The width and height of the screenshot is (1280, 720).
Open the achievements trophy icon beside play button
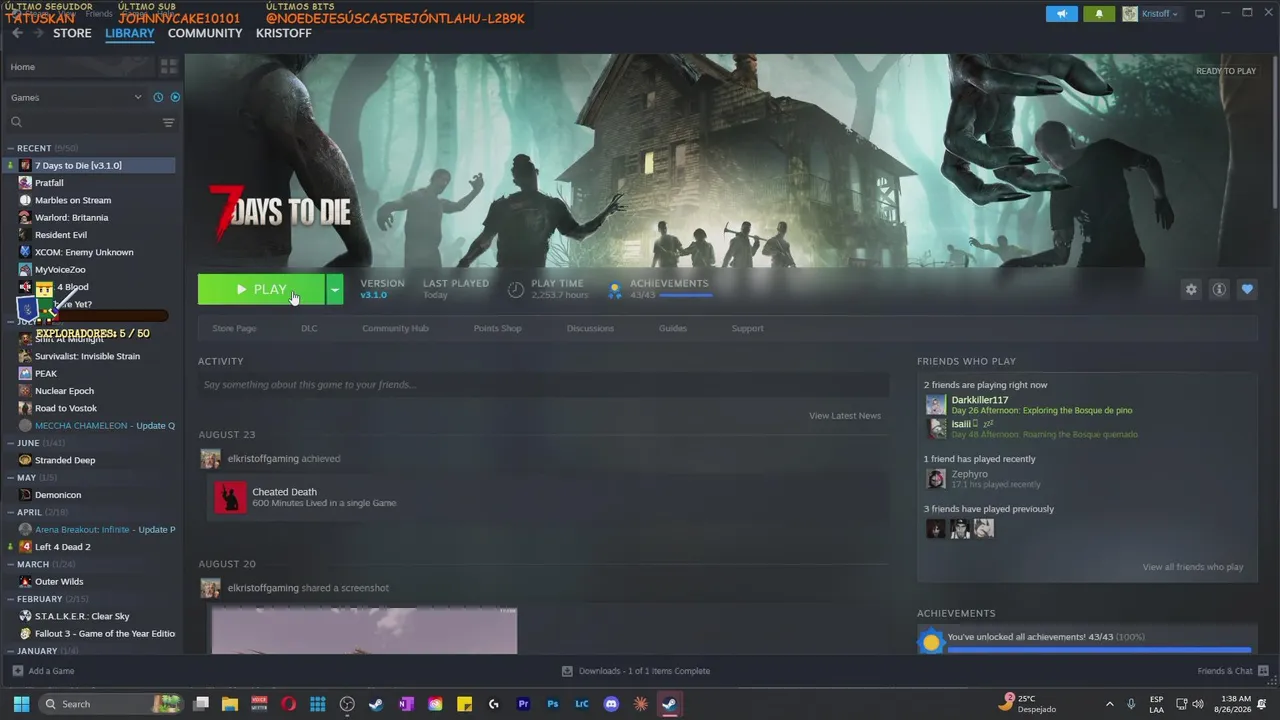[x=615, y=290]
